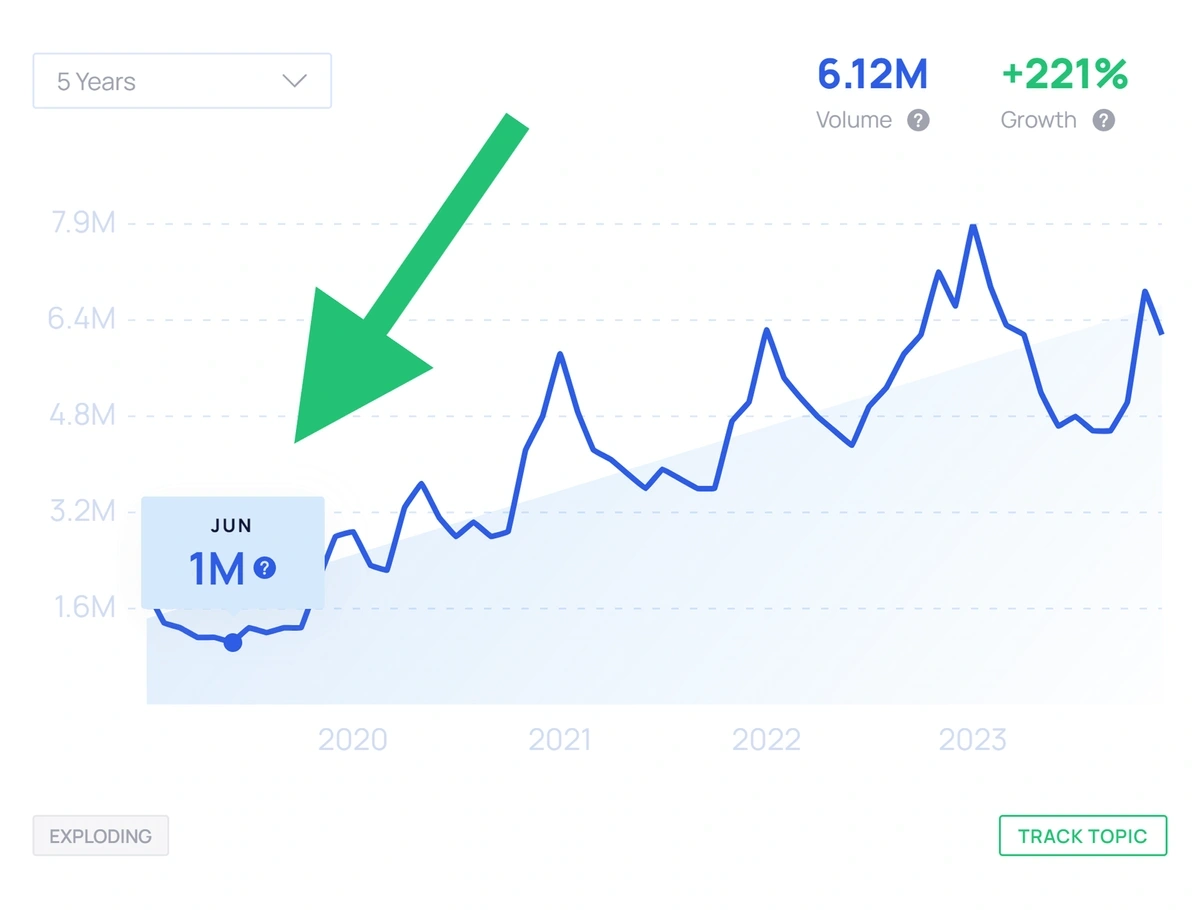
Task: Select the 2023 x-axis label
Action: coord(973,740)
